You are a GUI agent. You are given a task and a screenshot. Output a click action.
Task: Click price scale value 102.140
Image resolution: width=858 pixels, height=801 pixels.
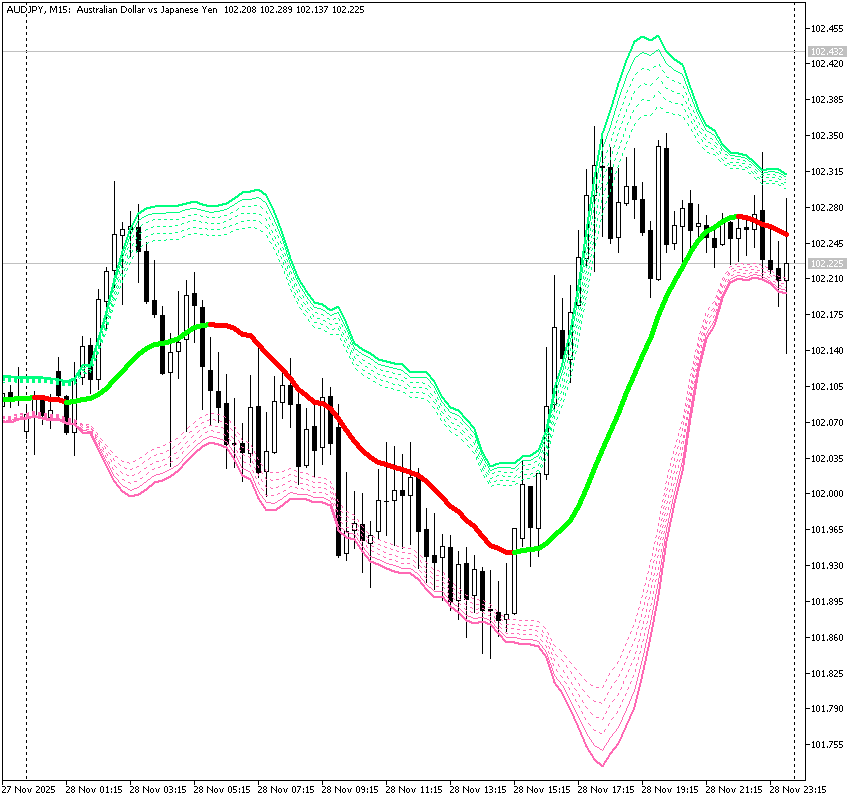click(827, 351)
